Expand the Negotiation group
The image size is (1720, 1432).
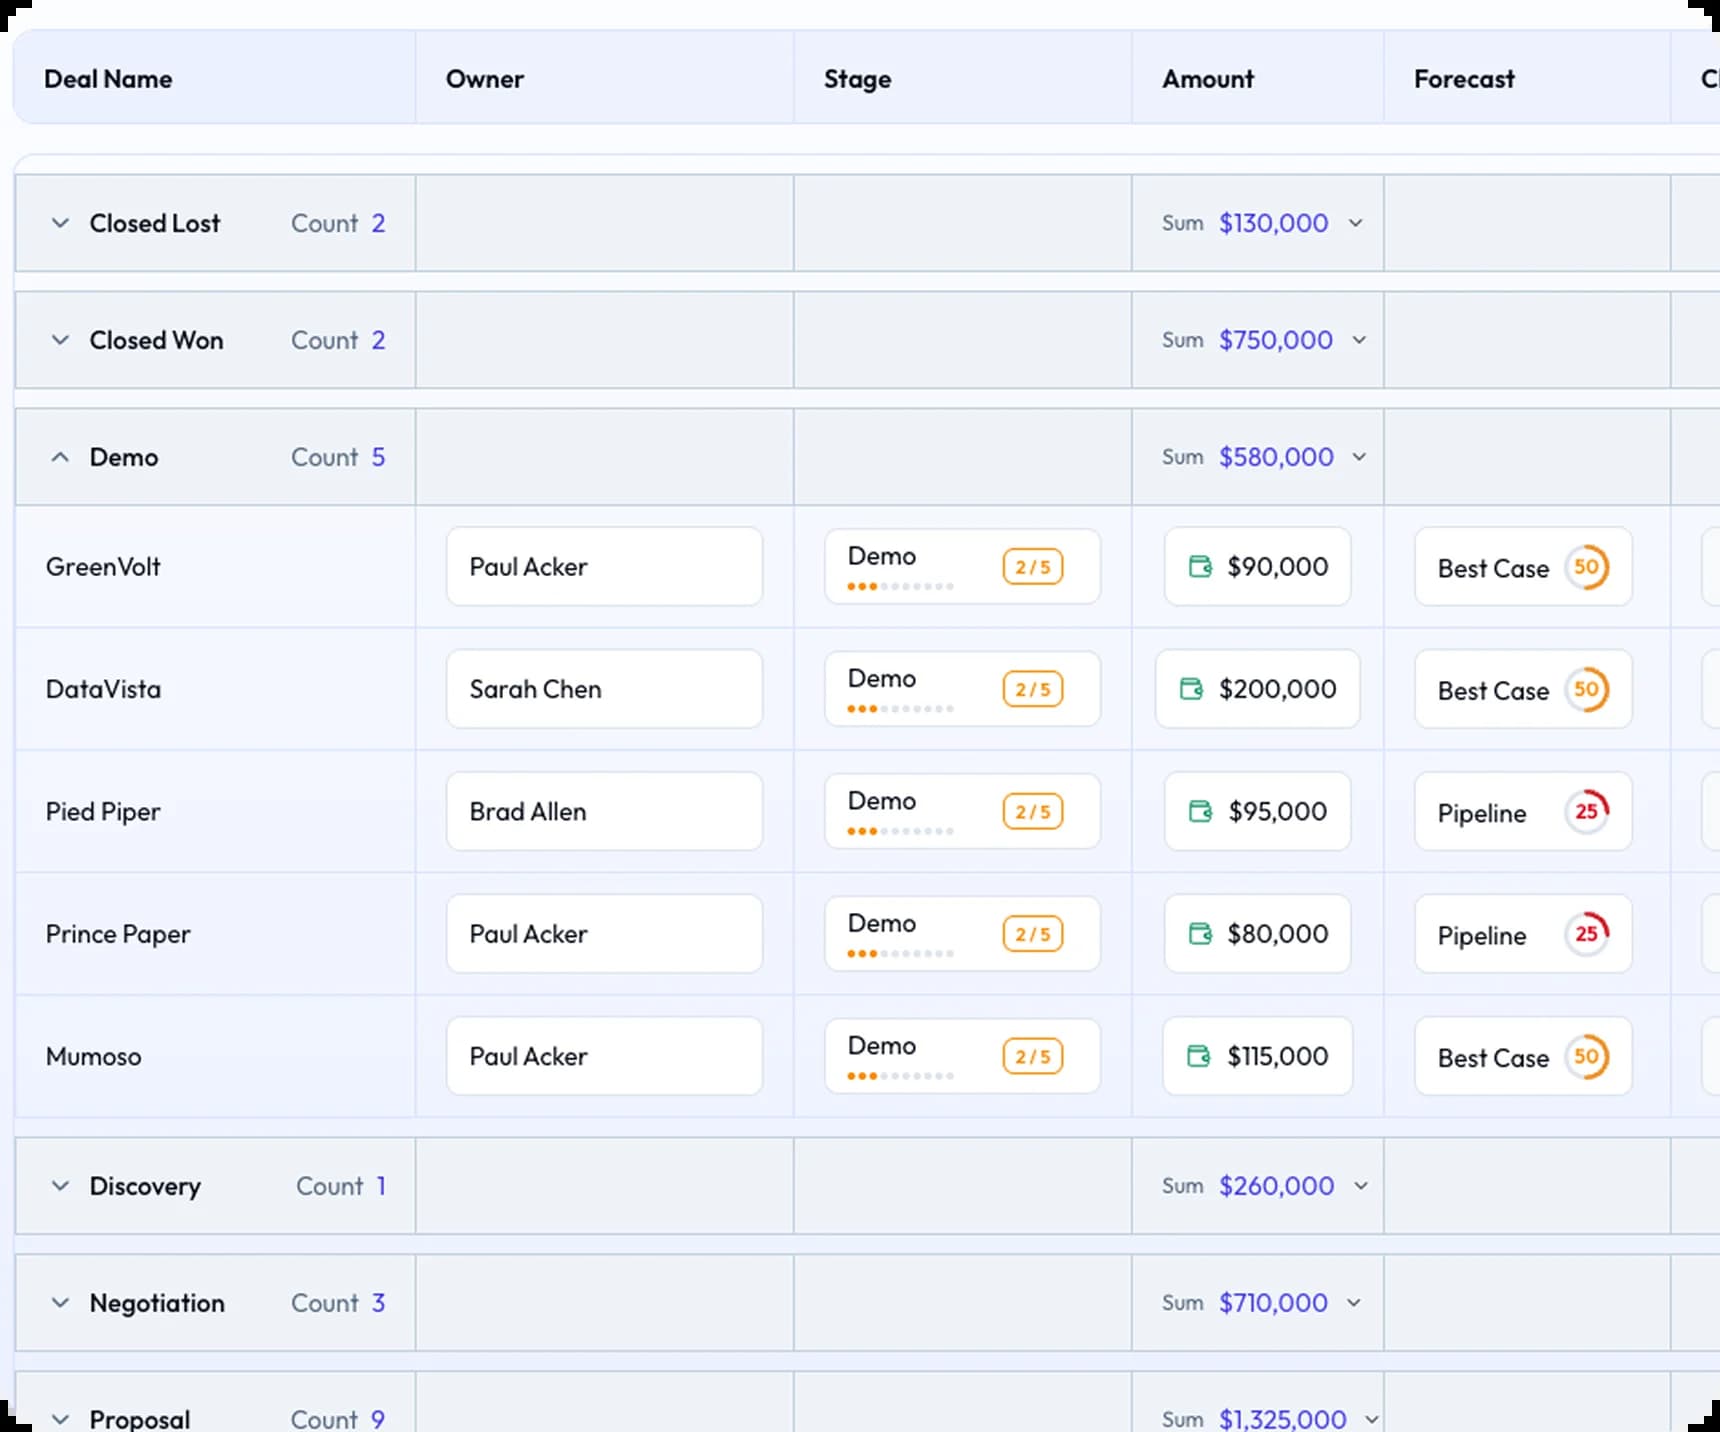point(60,1303)
